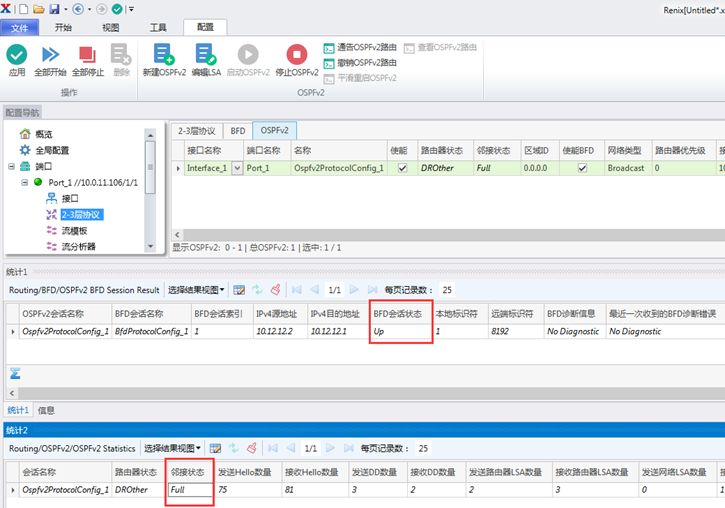The width and height of the screenshot is (725, 508).
Task: Collapse the Port_1 tree node
Action: click(24, 183)
